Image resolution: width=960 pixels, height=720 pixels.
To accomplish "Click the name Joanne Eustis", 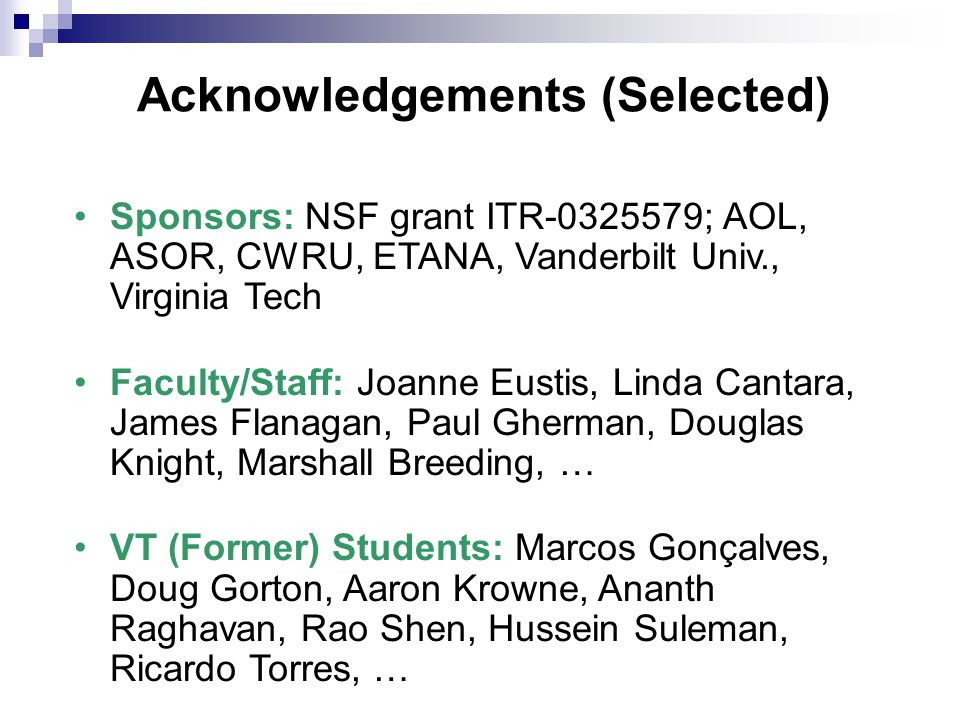I will (x=473, y=383).
